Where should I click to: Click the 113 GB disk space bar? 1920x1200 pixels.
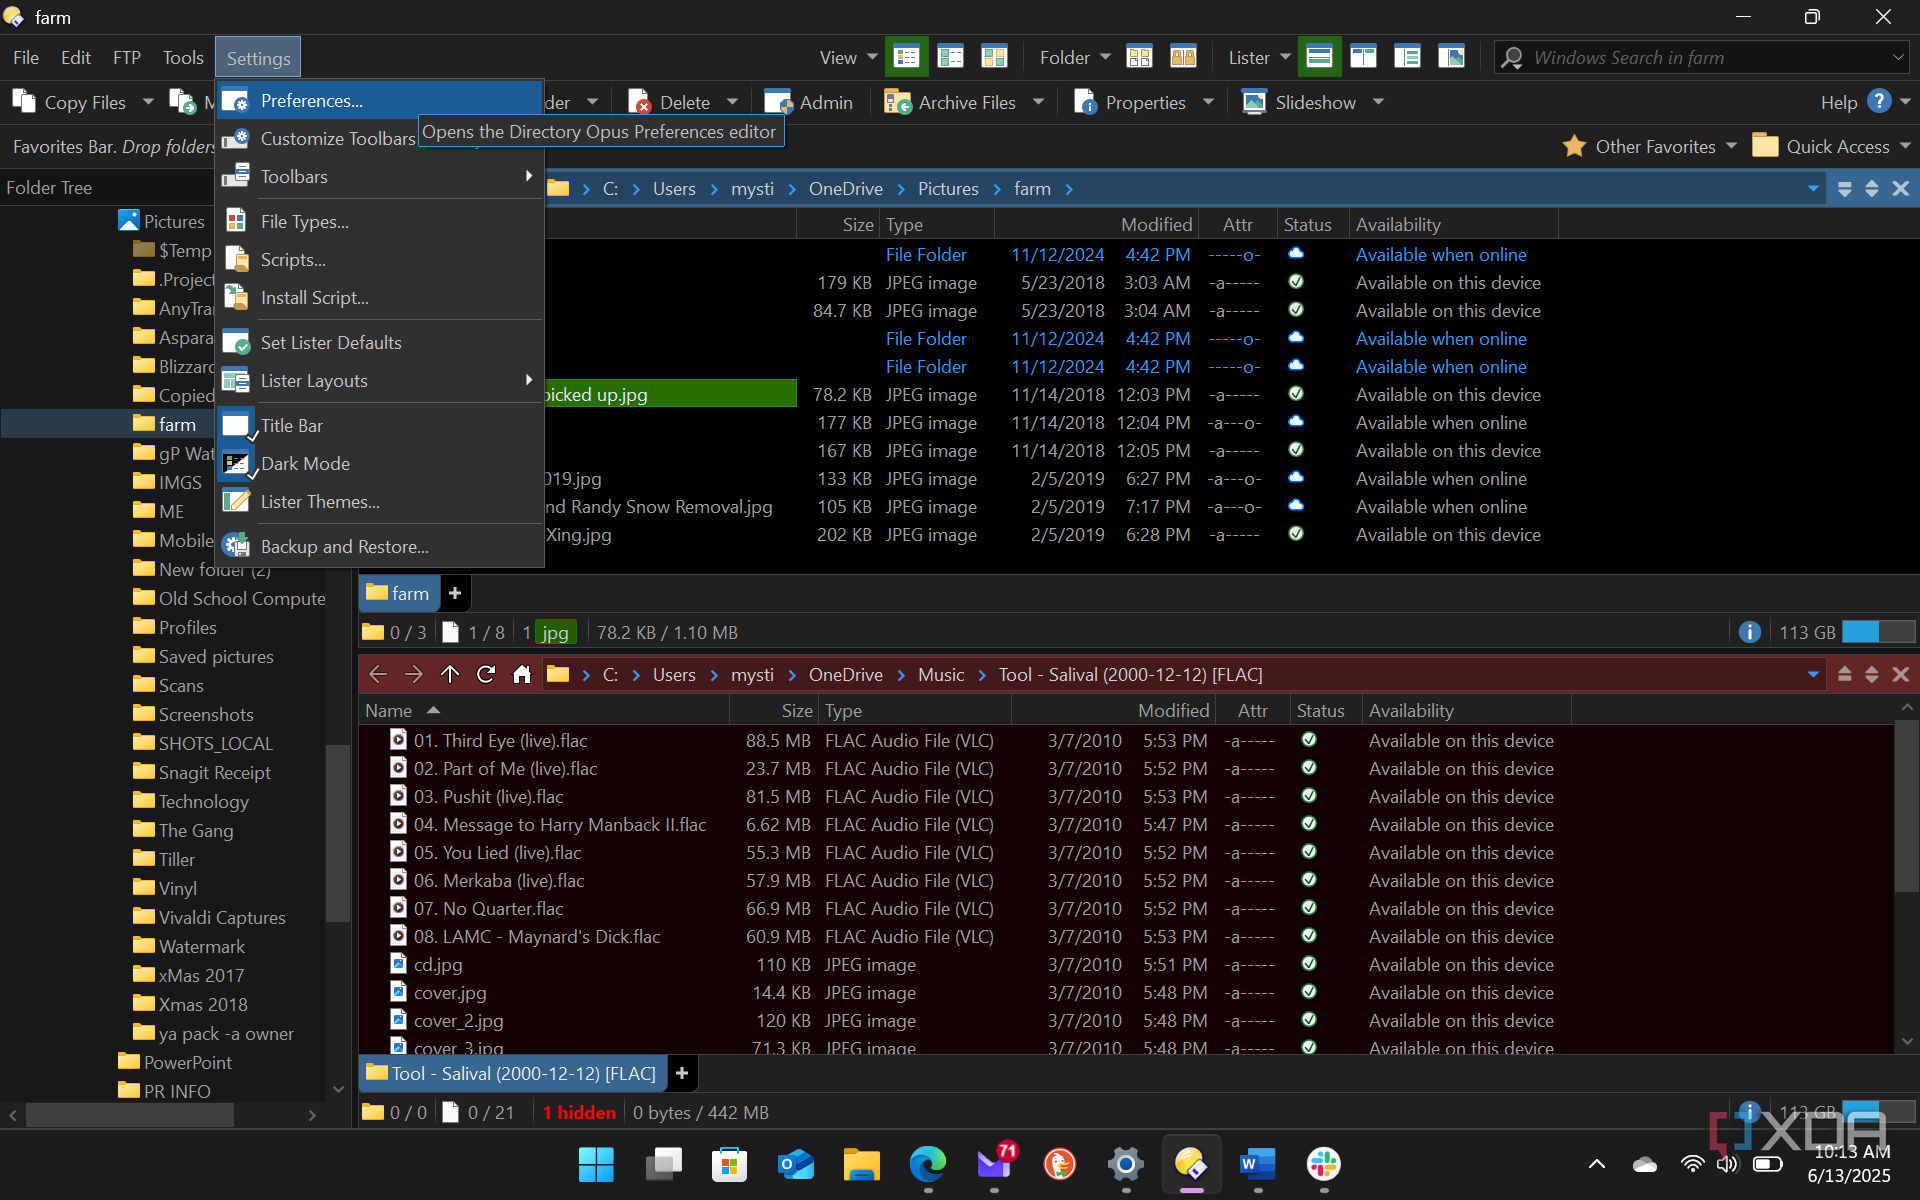coord(1877,632)
